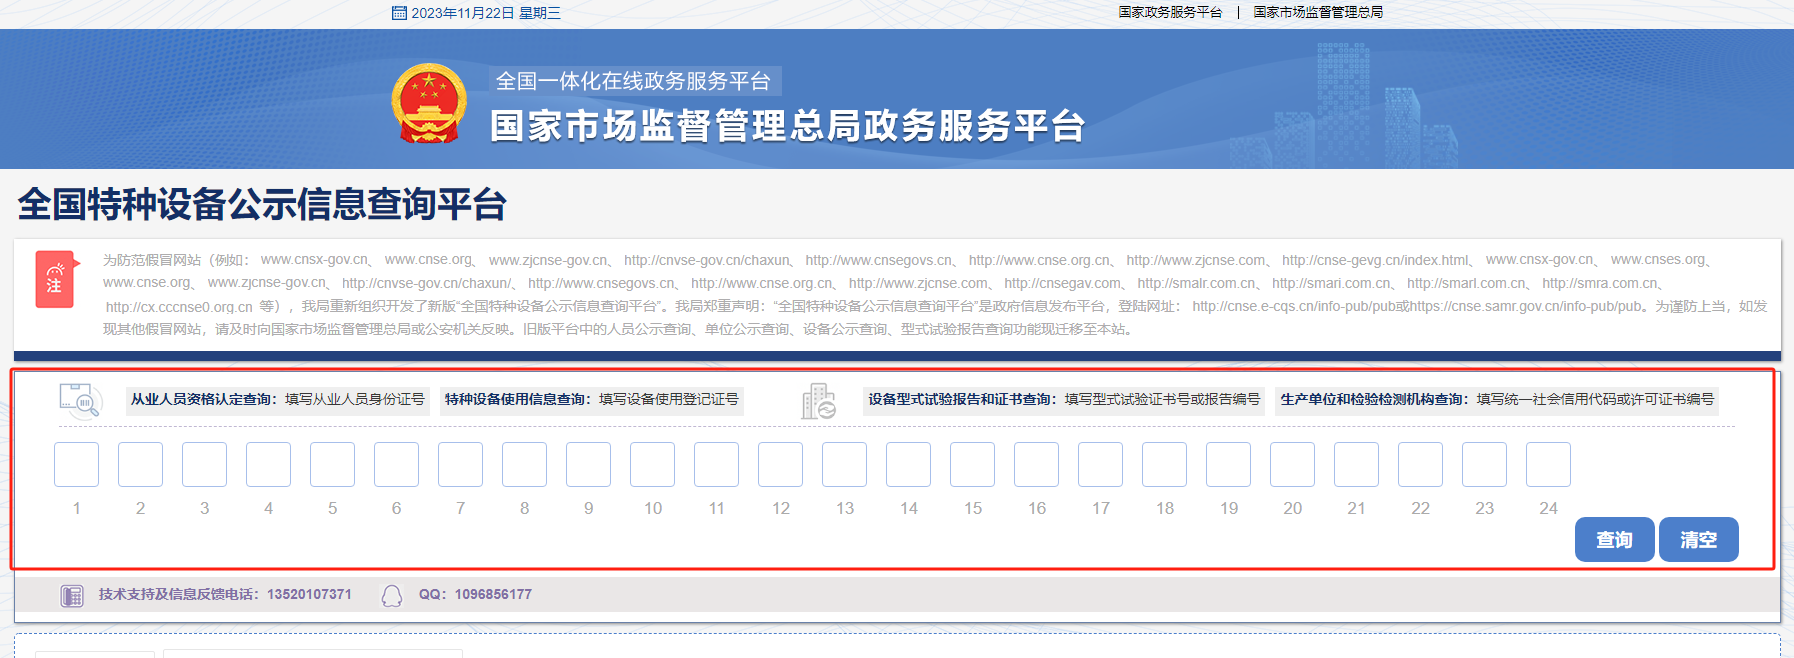Open 国家政务服务平台 link
Screen dimensions: 1794x658
[x=1170, y=12]
